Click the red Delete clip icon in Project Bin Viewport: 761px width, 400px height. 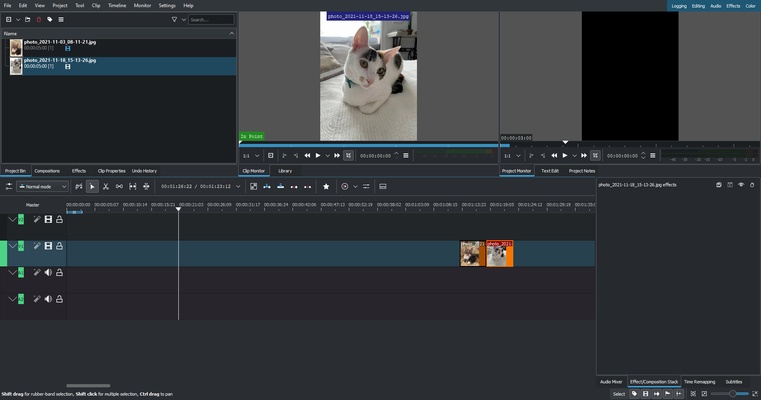(39, 19)
